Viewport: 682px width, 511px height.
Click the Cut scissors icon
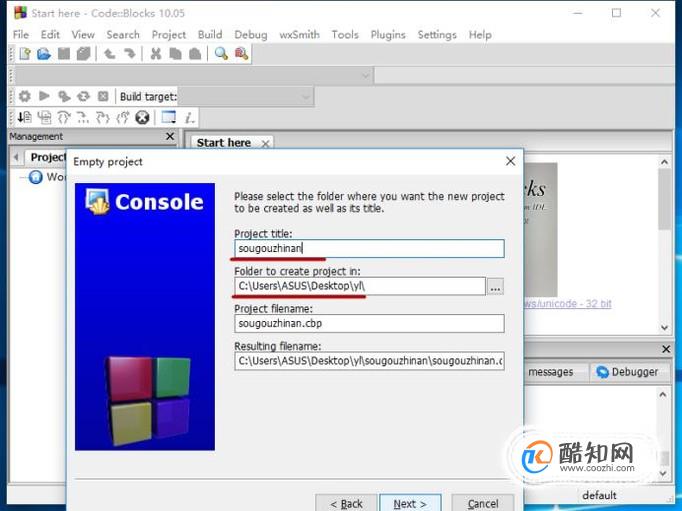pos(156,54)
